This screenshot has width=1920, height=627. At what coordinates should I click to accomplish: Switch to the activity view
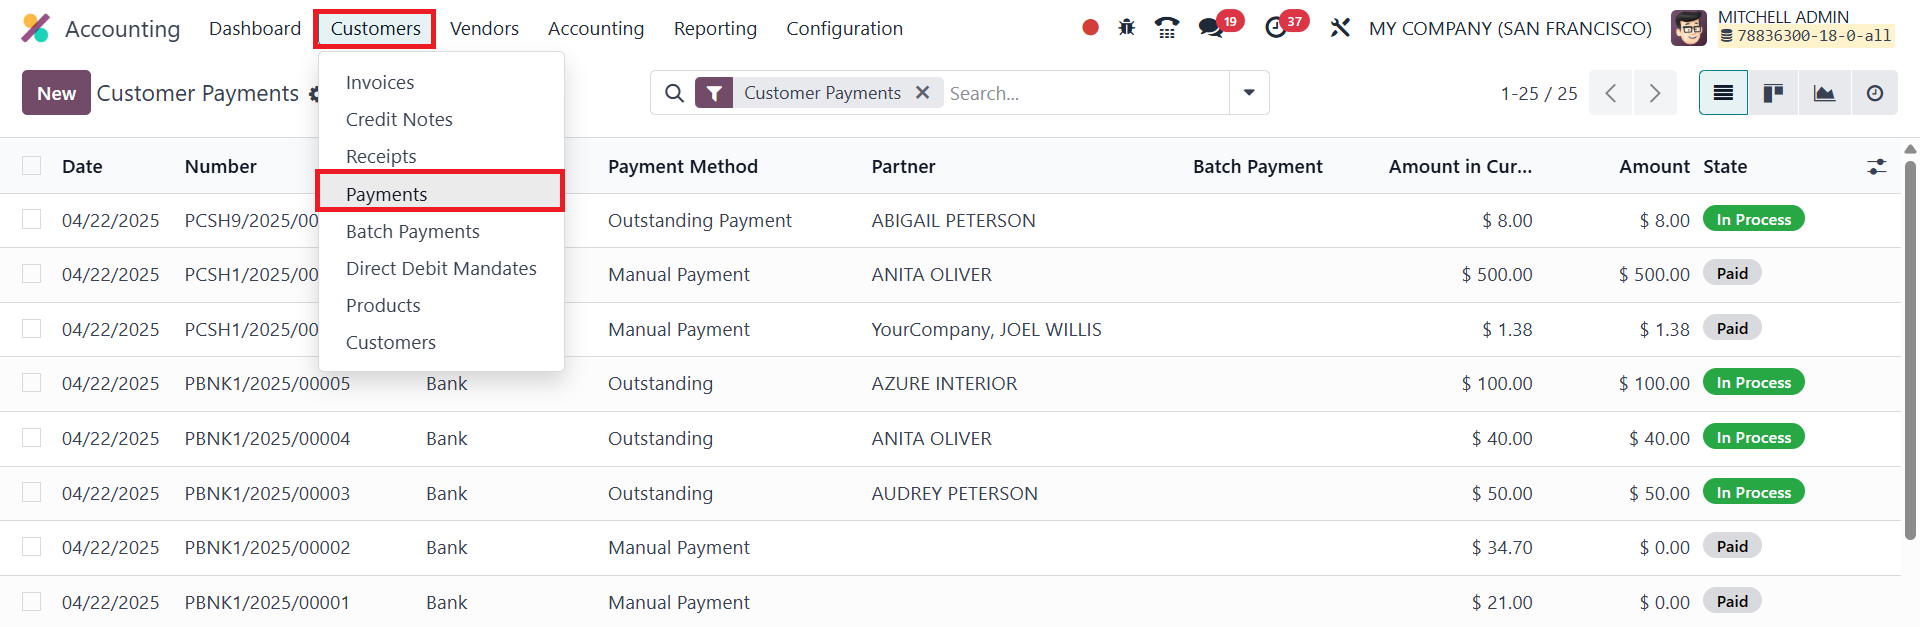[1874, 93]
